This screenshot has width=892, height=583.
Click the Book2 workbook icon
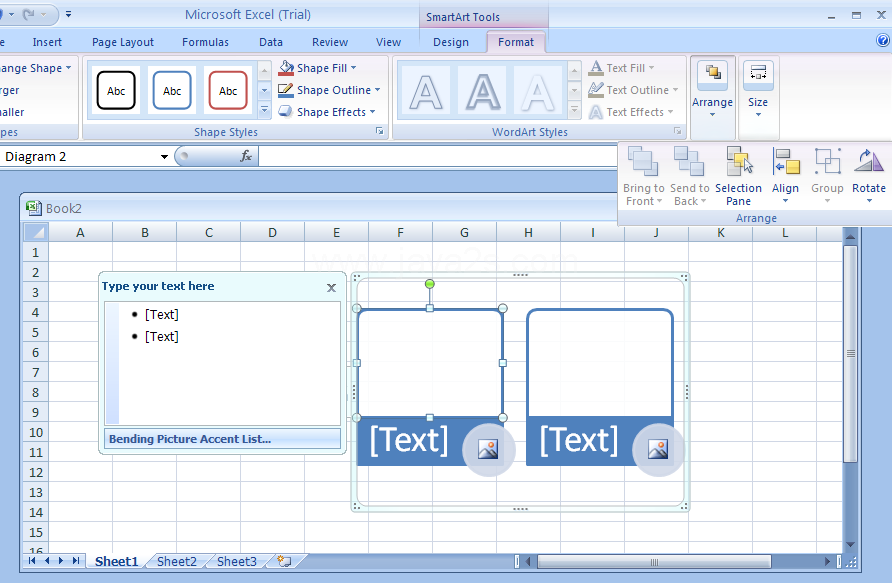click(34, 208)
